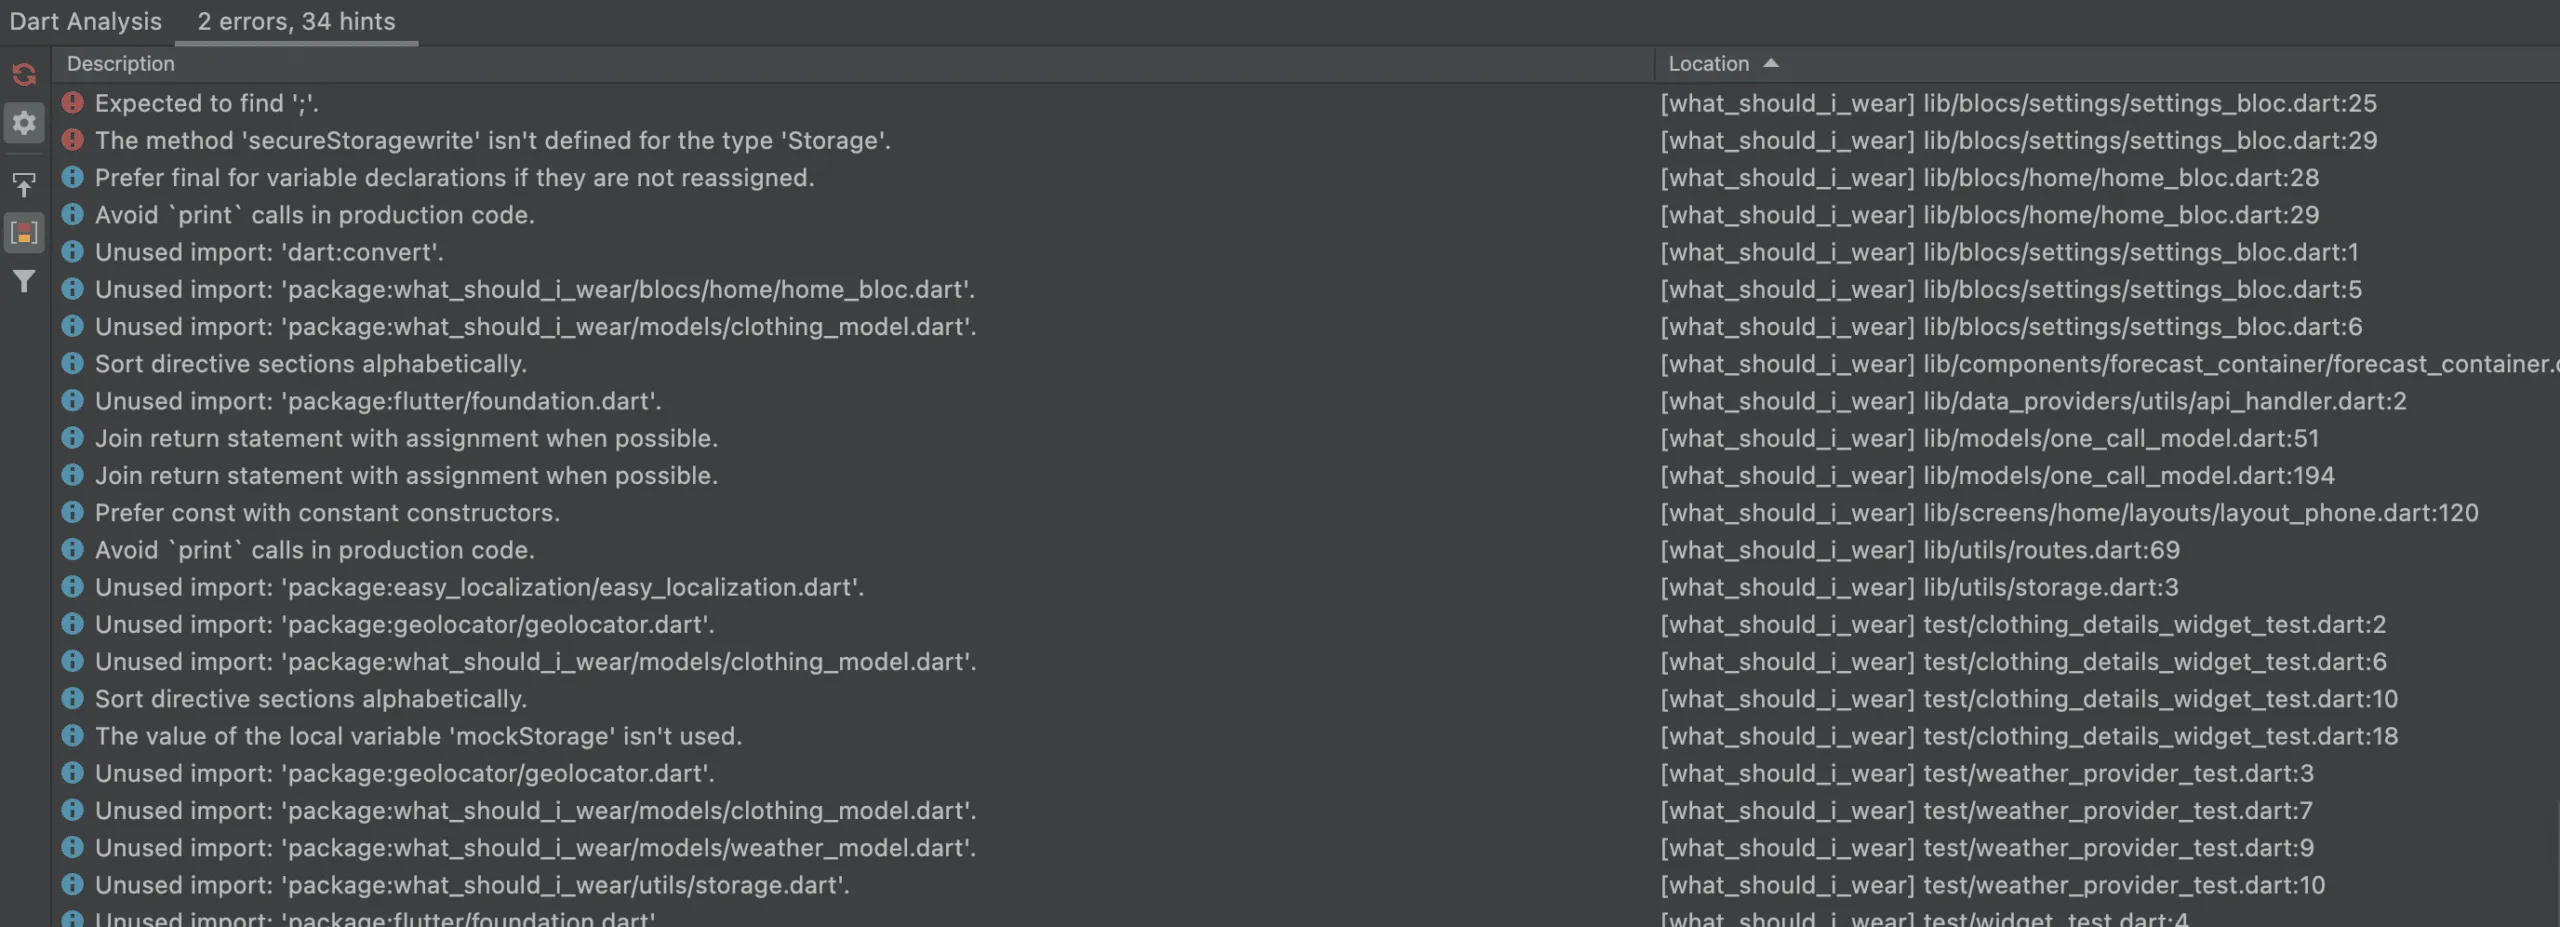
Task: Toggle group by severity icon
Action: (24, 233)
